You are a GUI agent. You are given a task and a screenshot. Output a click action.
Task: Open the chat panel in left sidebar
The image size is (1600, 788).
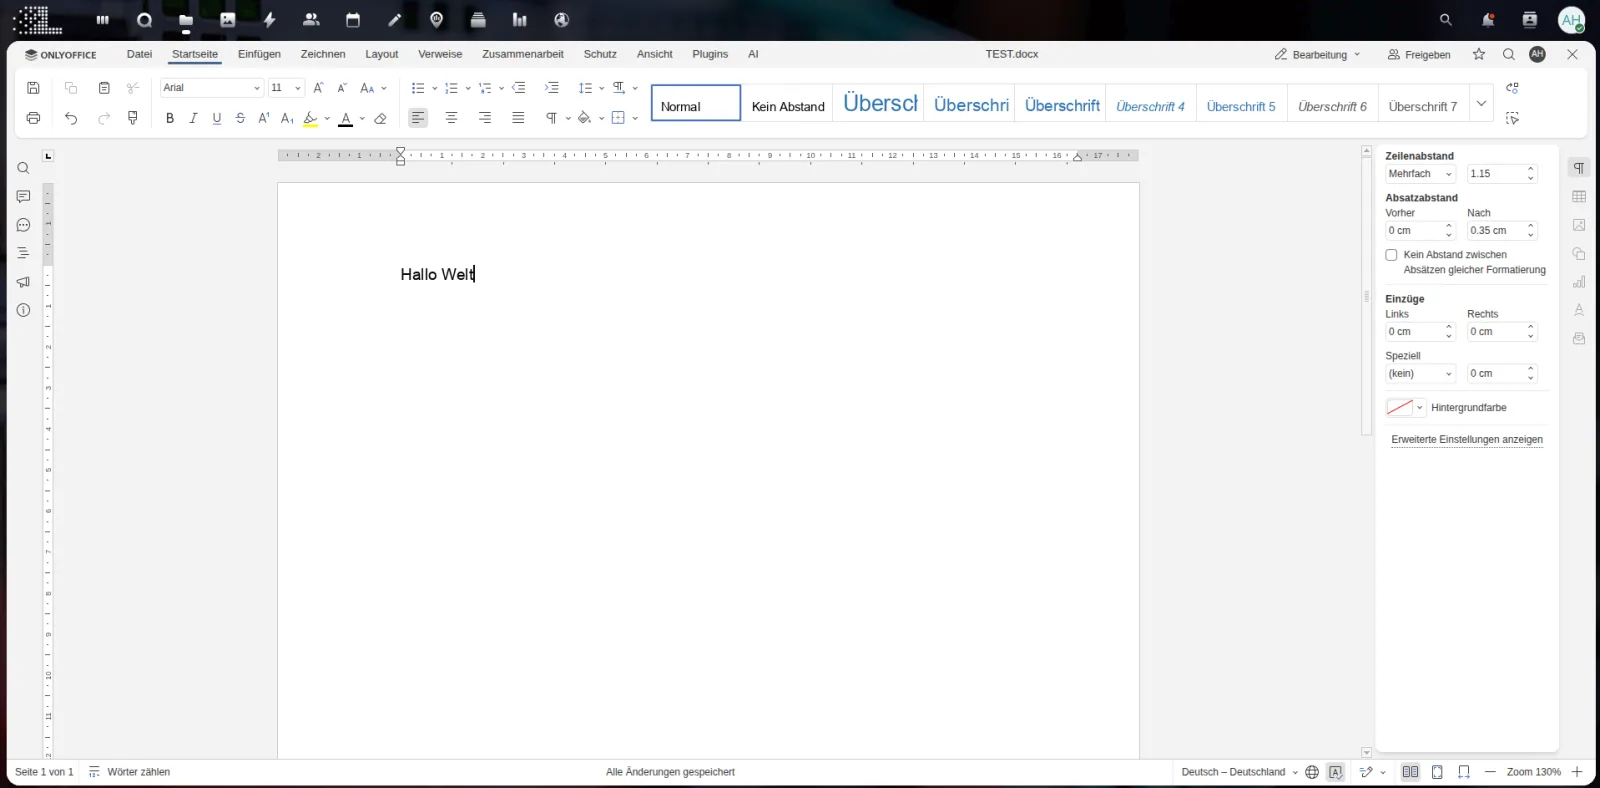(x=23, y=225)
